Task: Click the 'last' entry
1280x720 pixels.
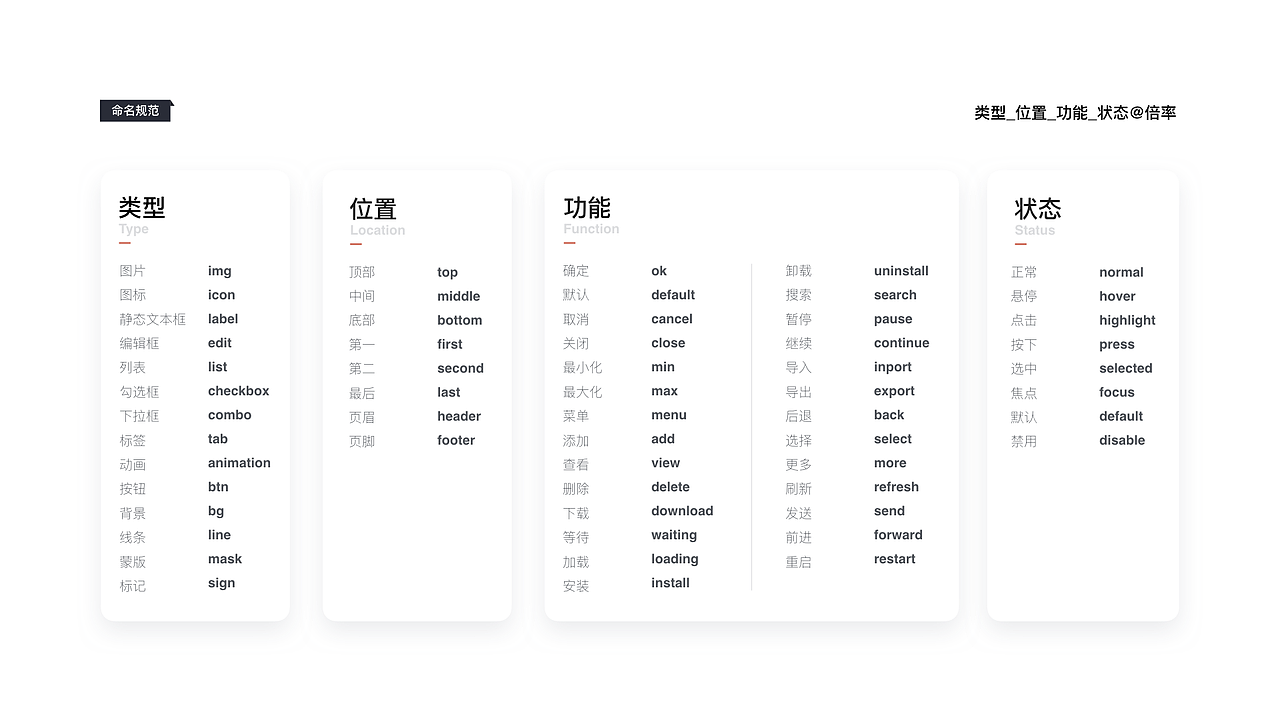Action: [449, 392]
